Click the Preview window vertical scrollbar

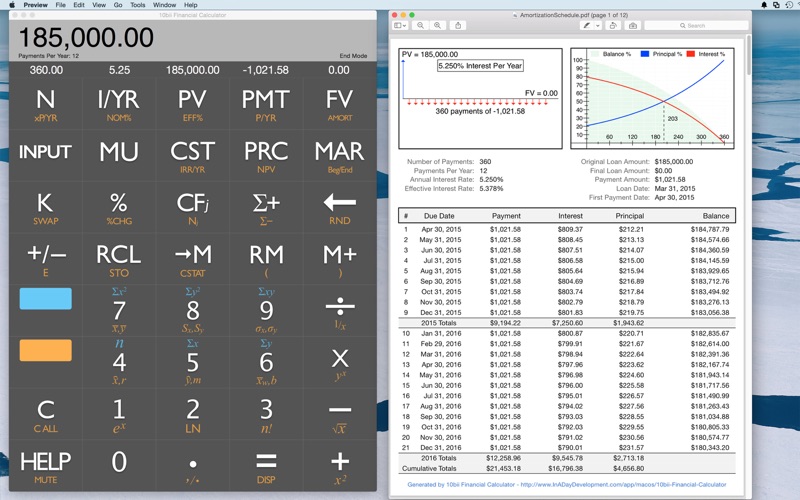[748, 55]
